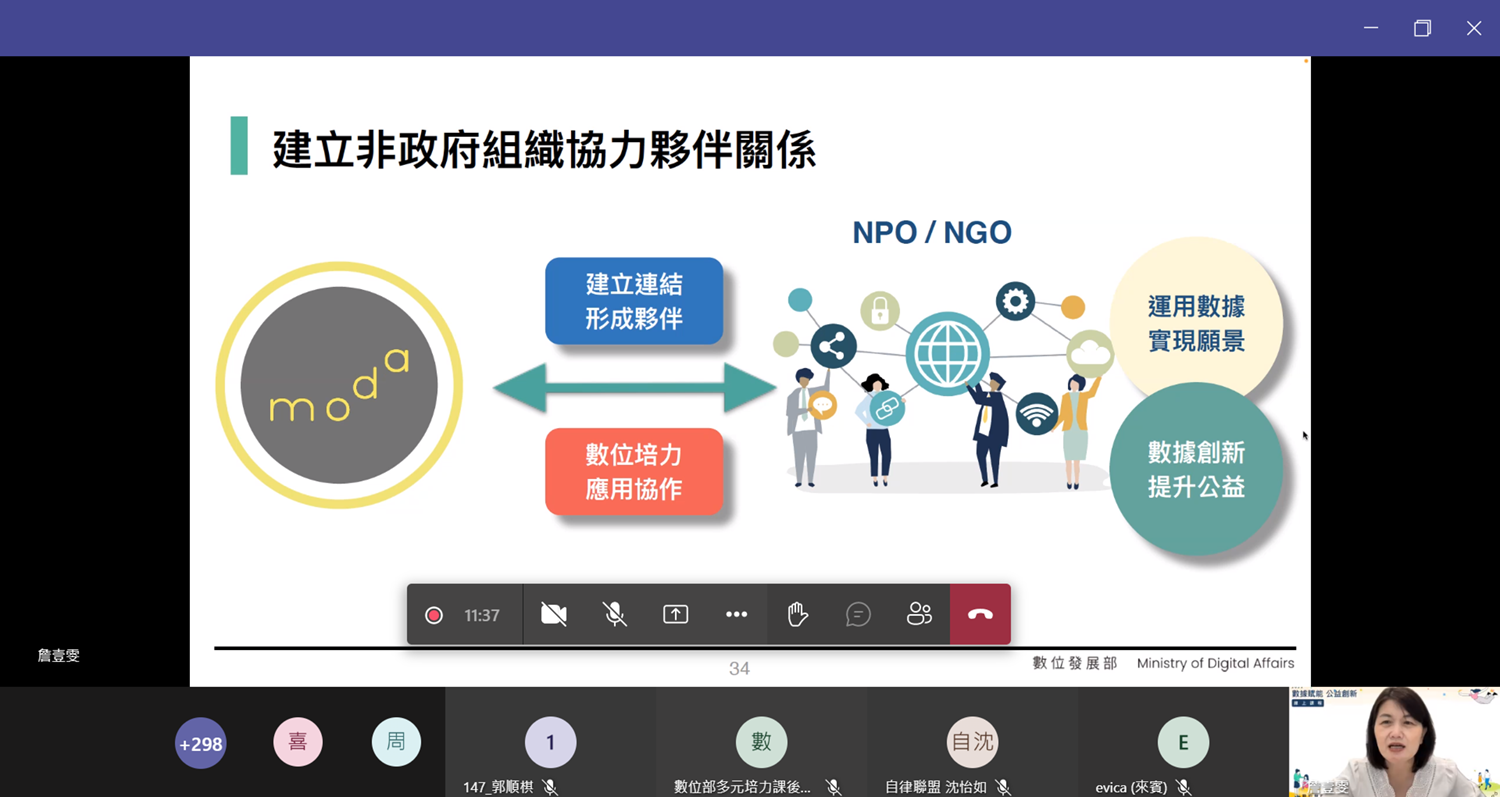
Task: Turn on the camera in meeting toolbar
Action: click(553, 615)
